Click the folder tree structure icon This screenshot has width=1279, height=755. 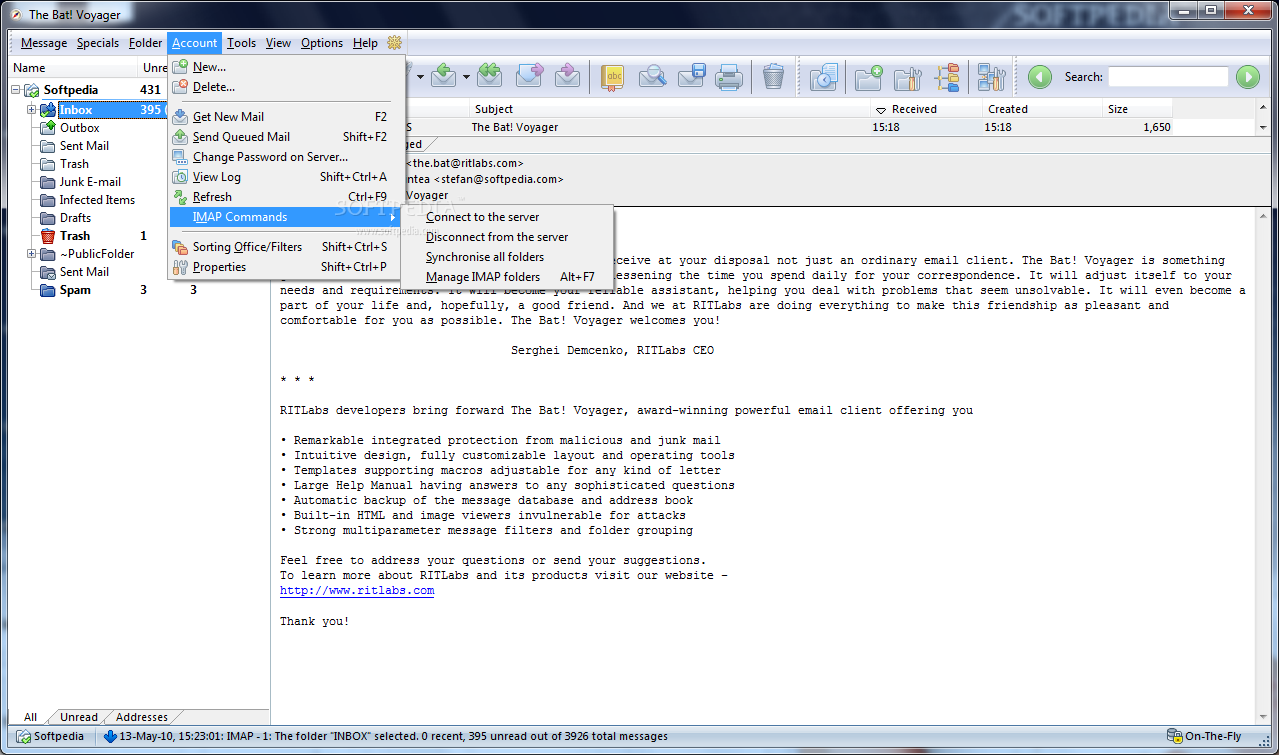[946, 76]
